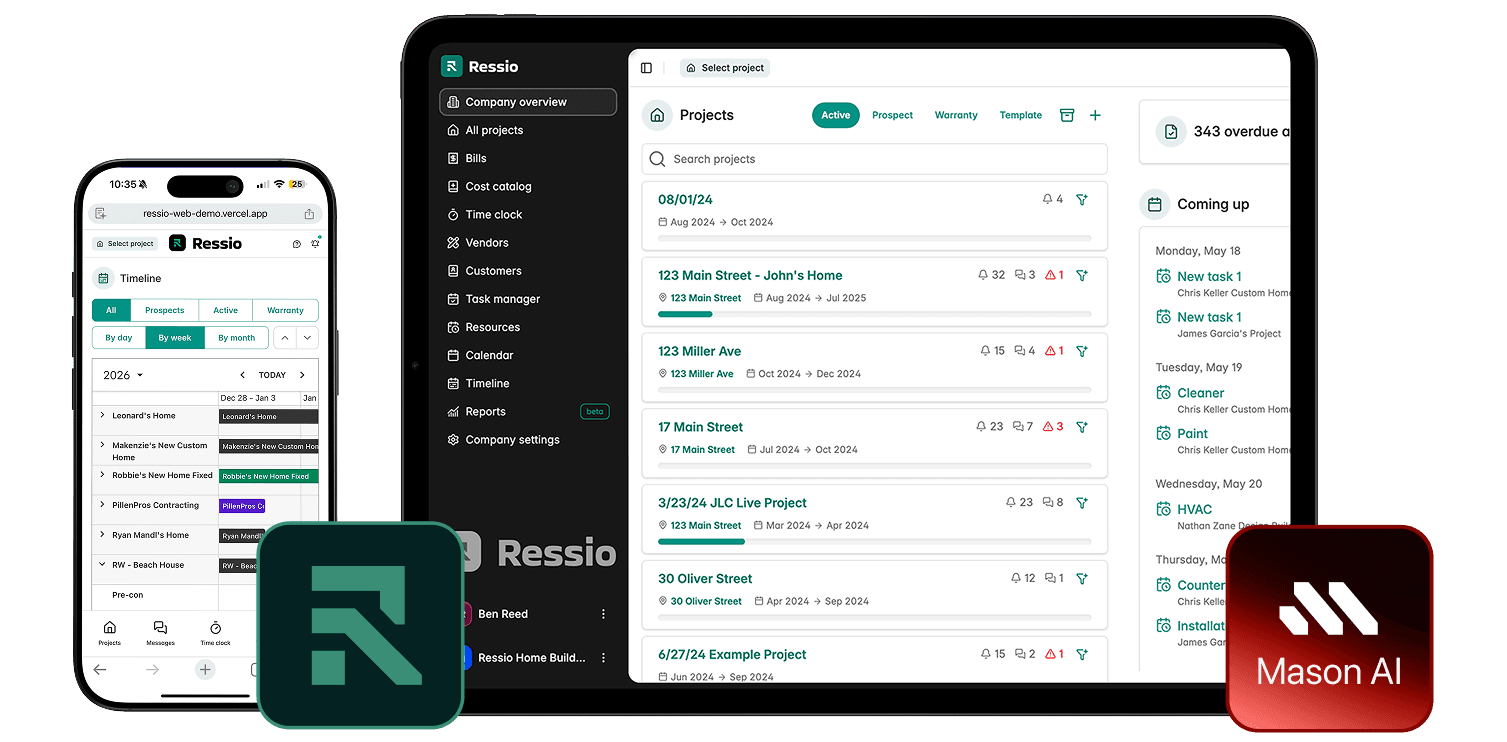Select Active filter on phone Timeline
1507x742 pixels.
coord(226,310)
